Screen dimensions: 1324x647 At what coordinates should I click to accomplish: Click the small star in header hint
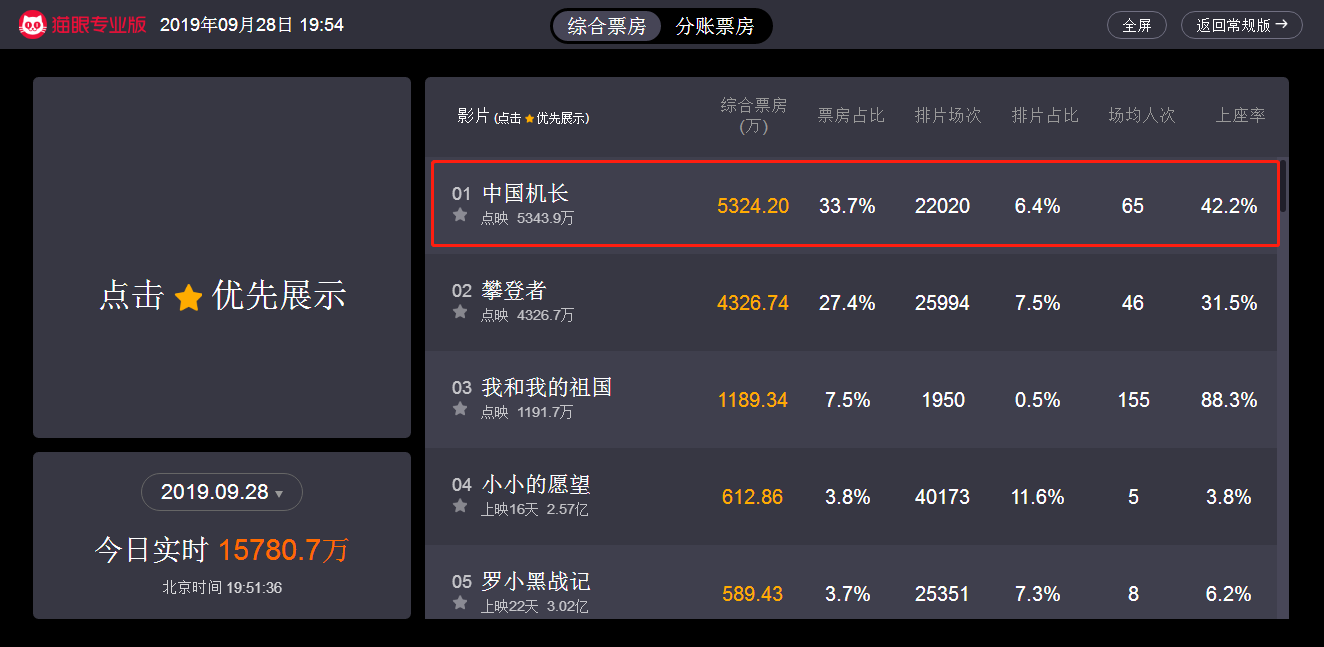pyautogui.click(x=530, y=119)
